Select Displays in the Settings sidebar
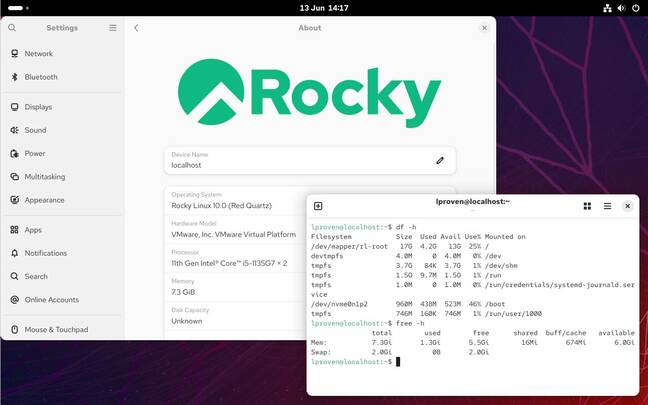The image size is (648, 405). [x=63, y=107]
